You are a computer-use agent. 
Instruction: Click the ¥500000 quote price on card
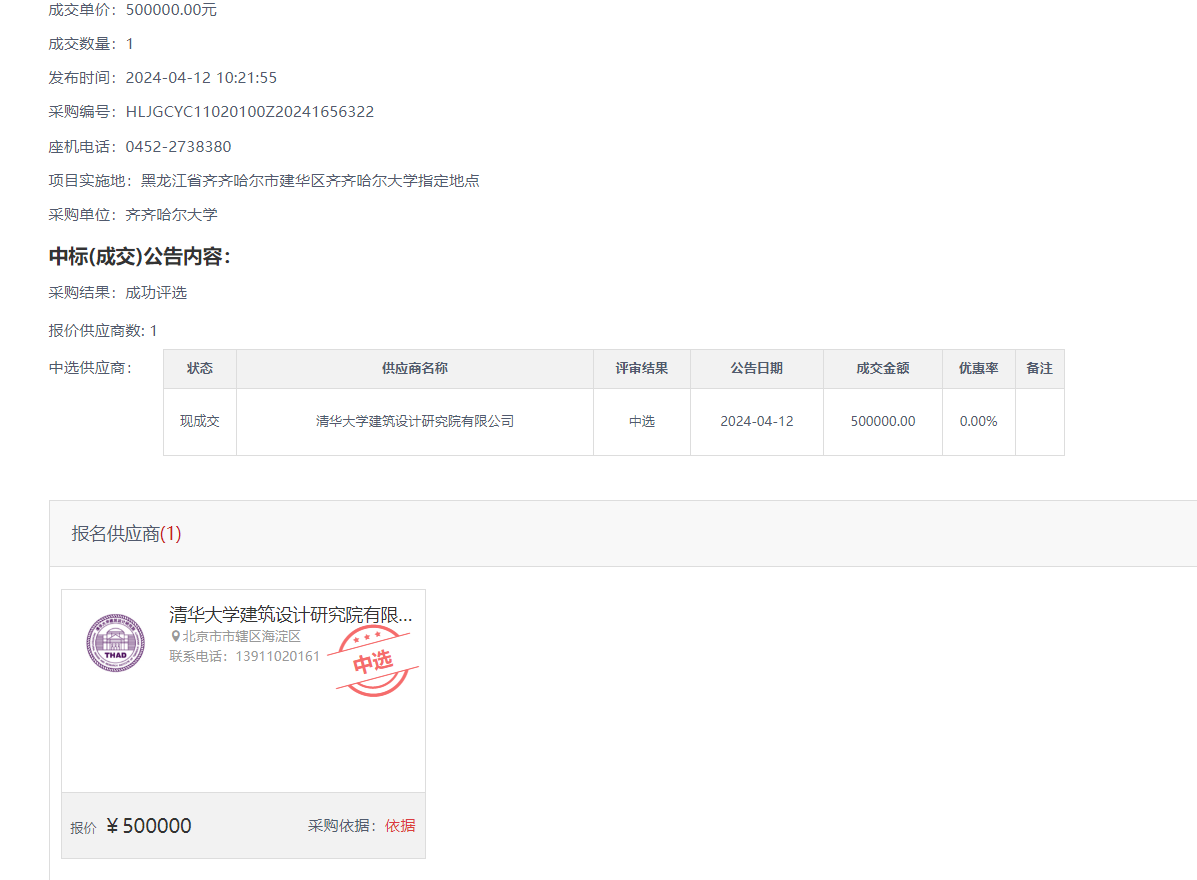tap(149, 826)
